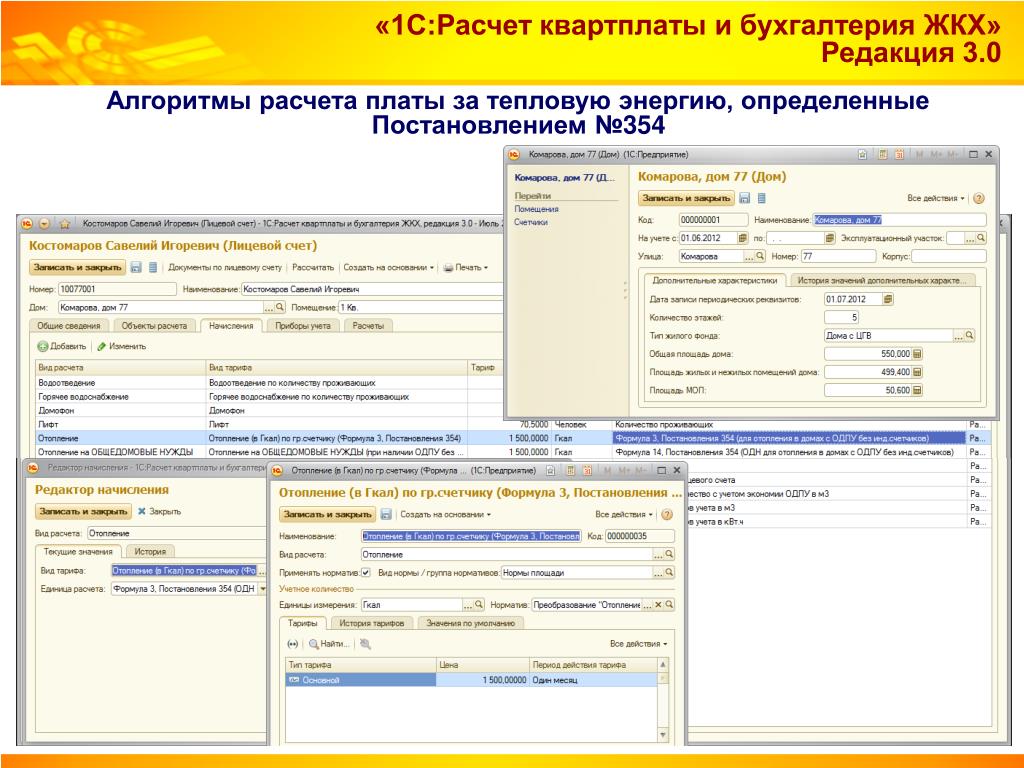Click the magnifier icon for Единицы измерения
The height and width of the screenshot is (768, 1024).
click(479, 605)
